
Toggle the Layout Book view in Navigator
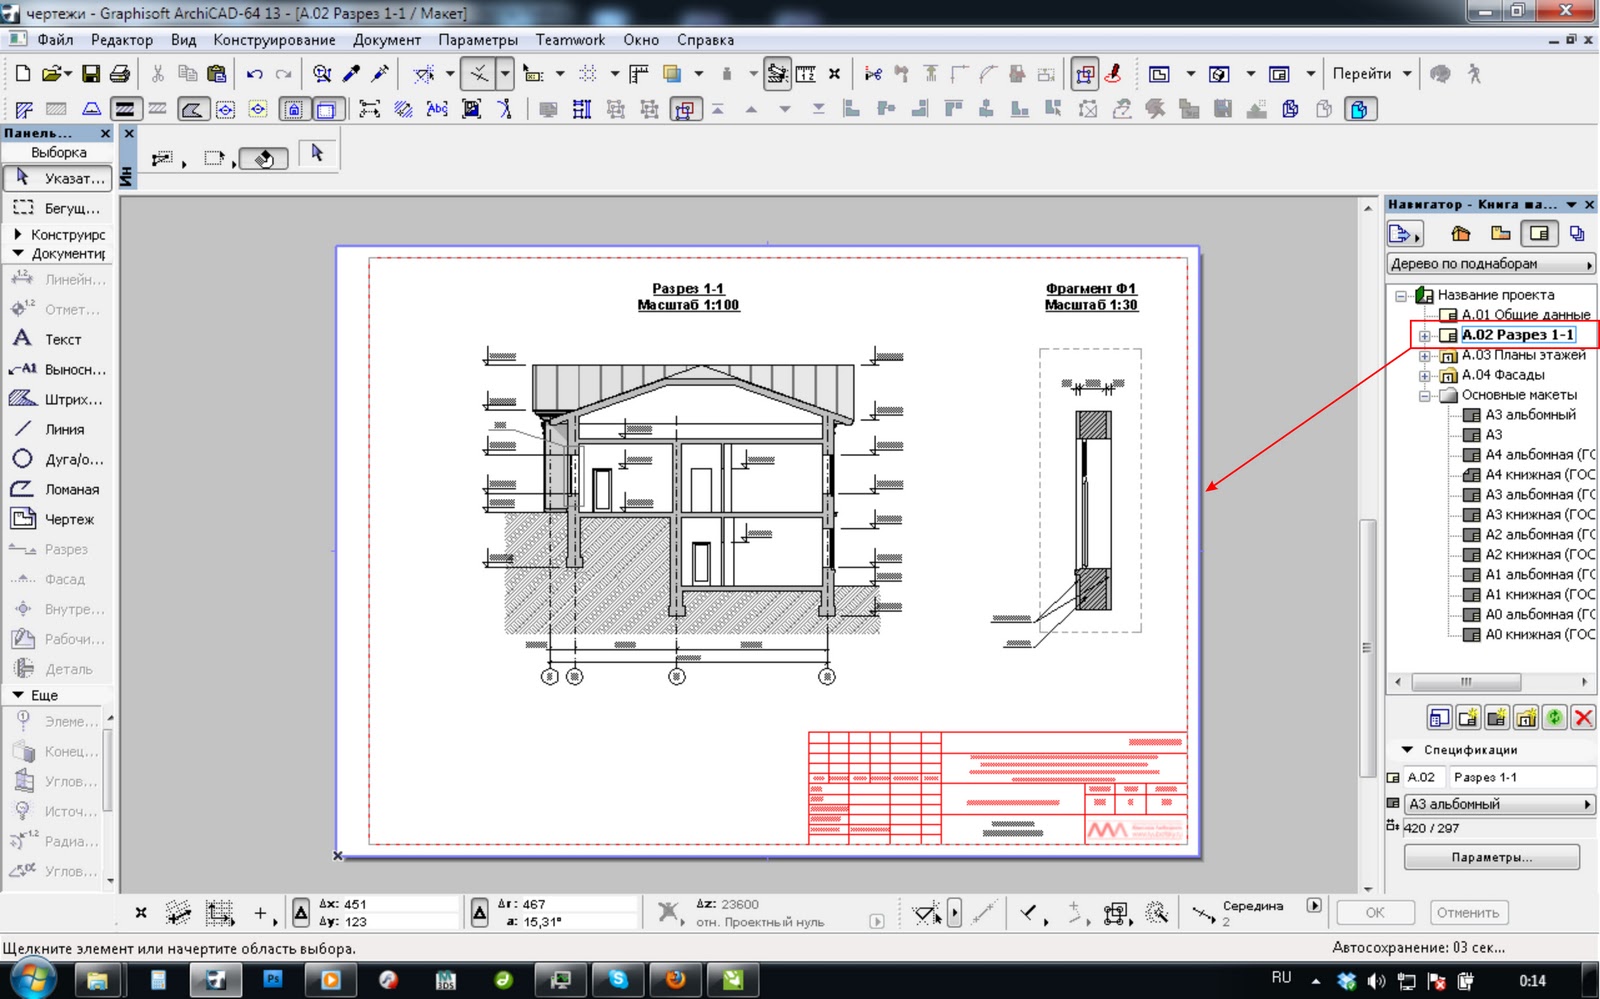1539,234
